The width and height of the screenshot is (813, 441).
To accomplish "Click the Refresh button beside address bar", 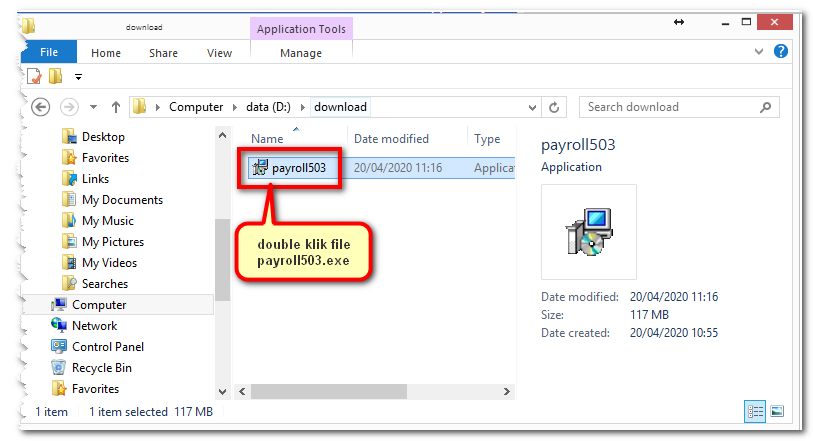I will [556, 107].
